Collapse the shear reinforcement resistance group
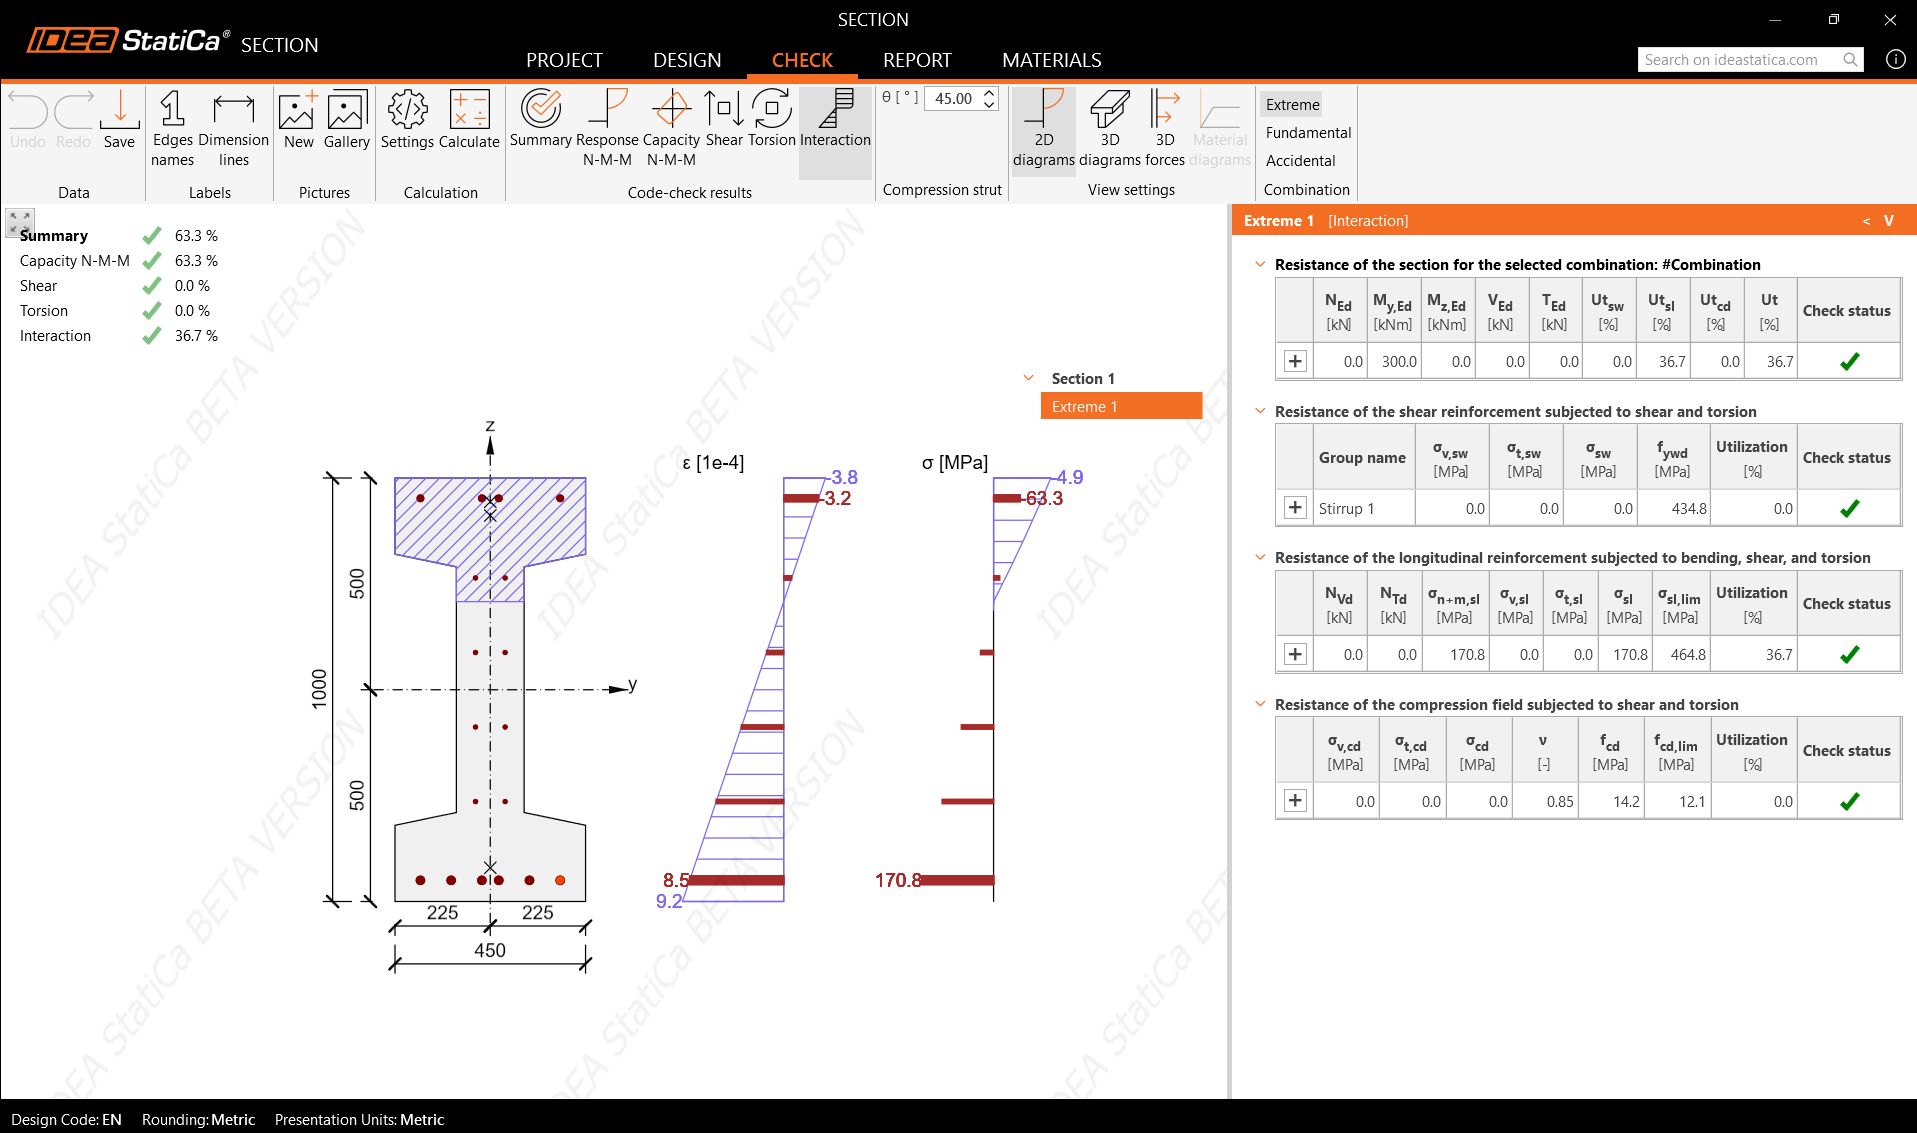Image resolution: width=1917 pixels, height=1133 pixels. click(x=1260, y=411)
